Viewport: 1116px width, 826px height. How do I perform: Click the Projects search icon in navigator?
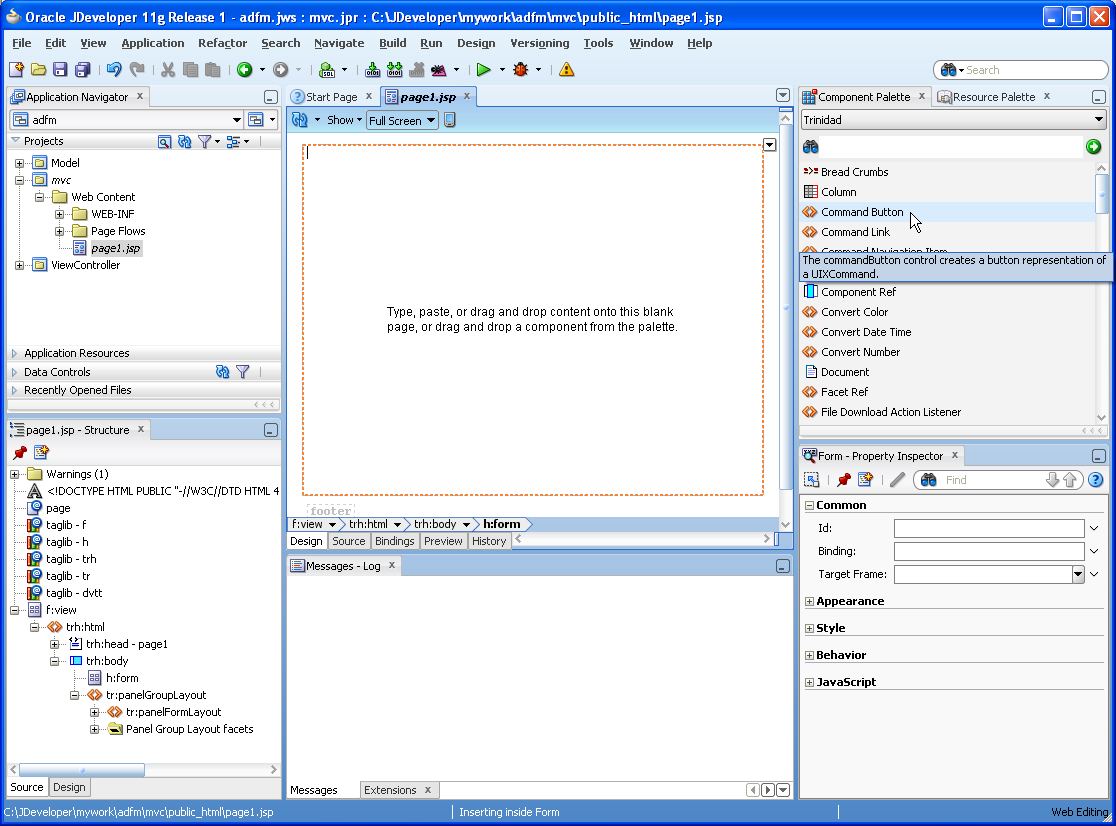point(164,142)
